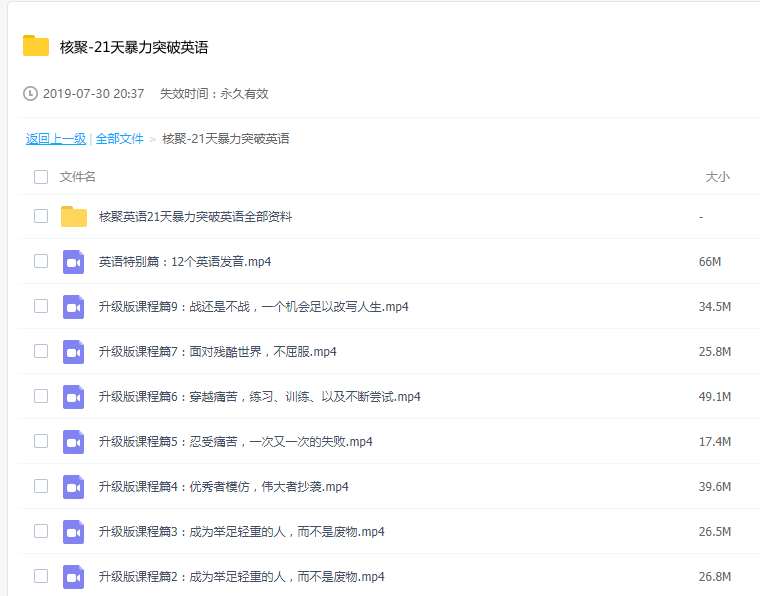This screenshot has width=760, height=596.
Task: Click the 26.5M size value
Action: click(714, 532)
